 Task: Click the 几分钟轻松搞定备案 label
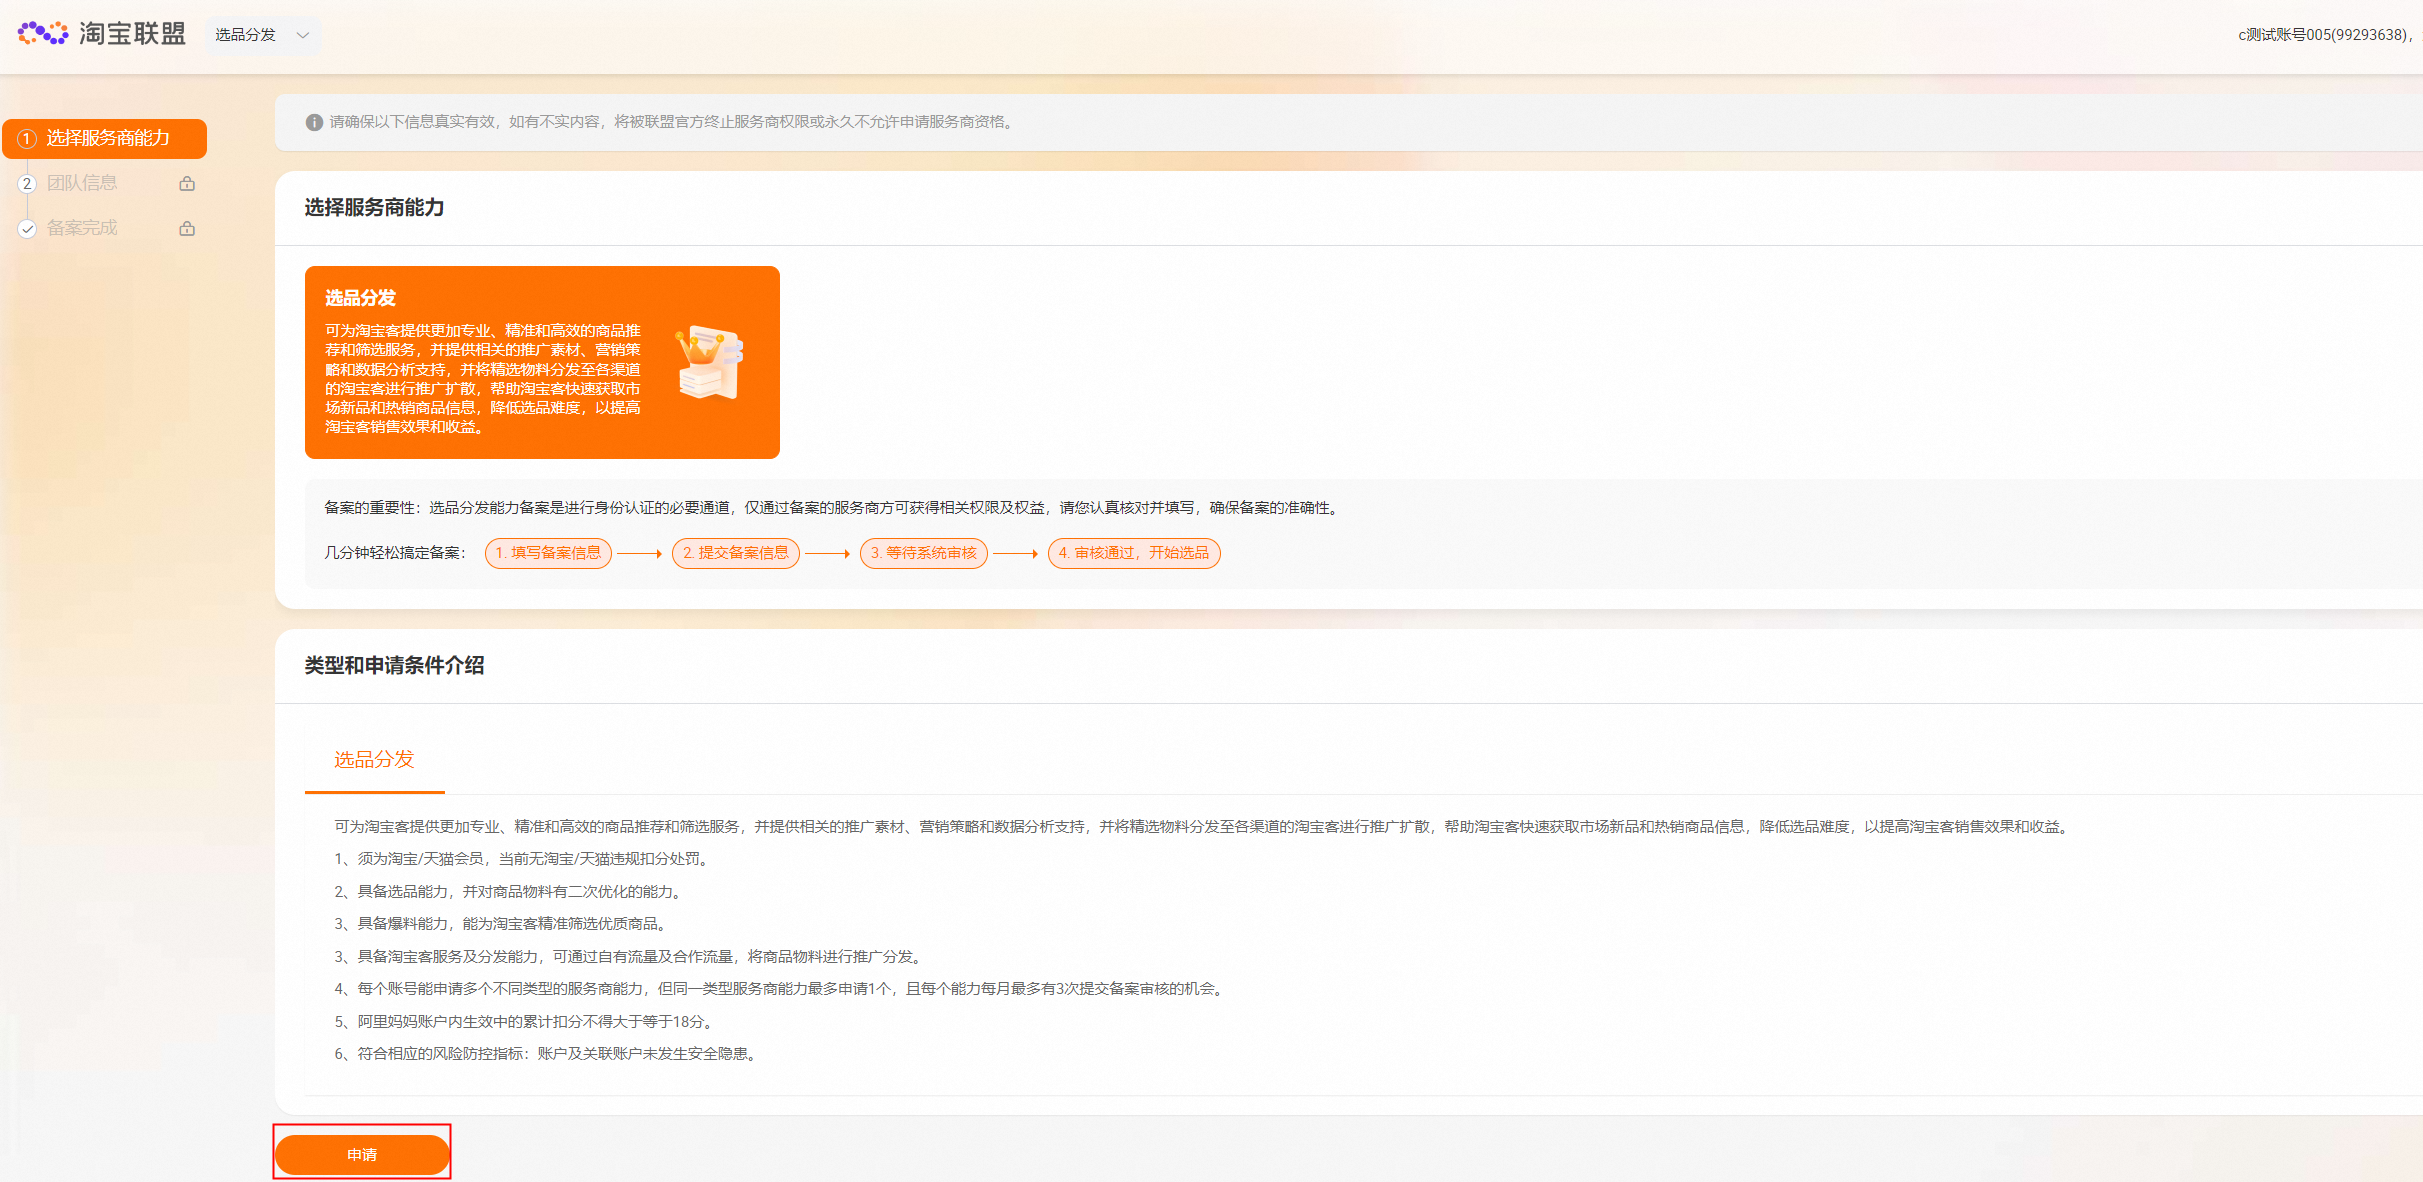tap(395, 553)
